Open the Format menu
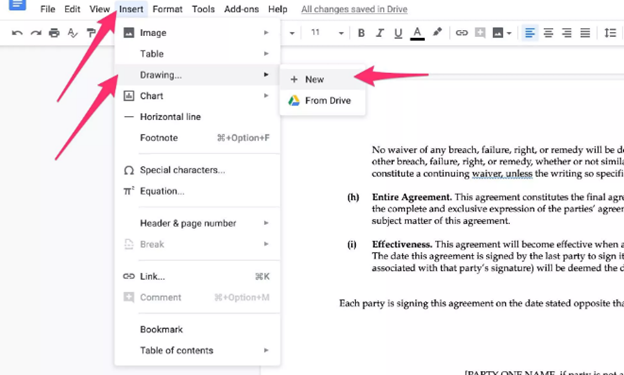Image resolution: width=624 pixels, height=375 pixels. click(167, 9)
